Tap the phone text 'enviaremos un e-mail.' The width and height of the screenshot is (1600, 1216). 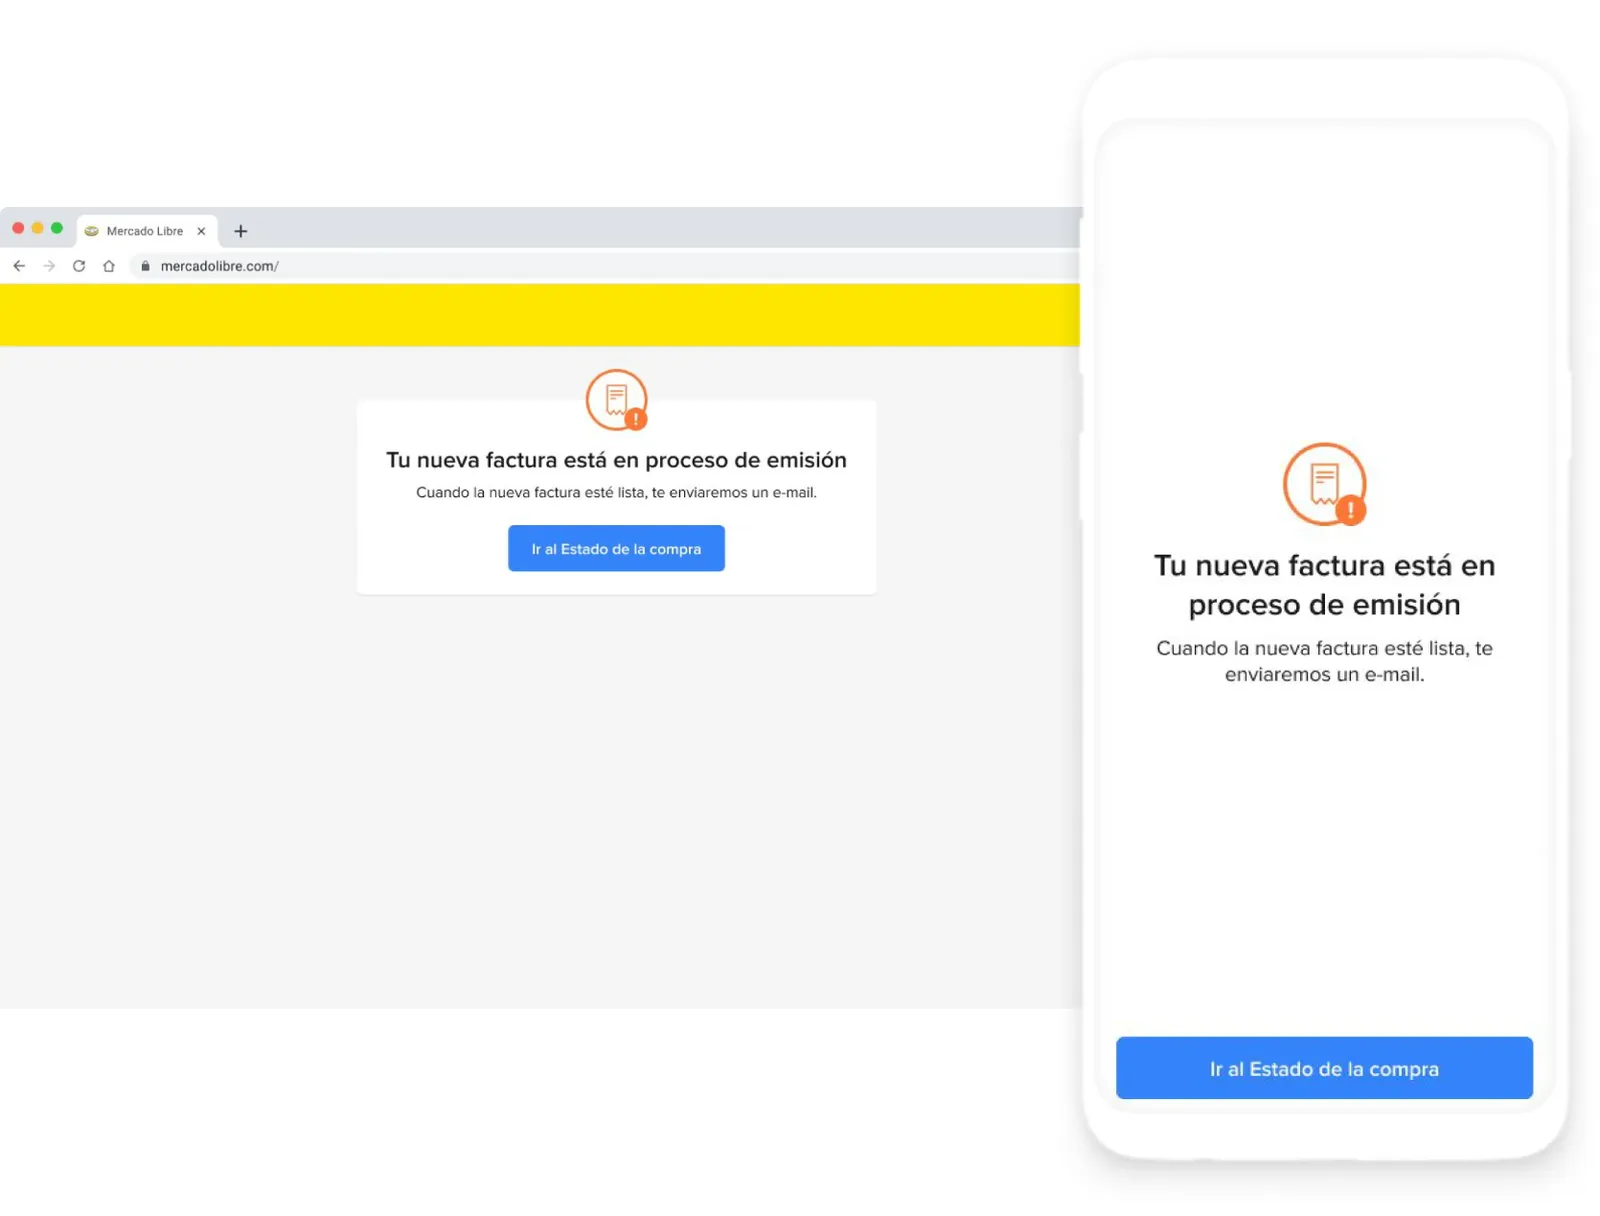(x=1324, y=675)
